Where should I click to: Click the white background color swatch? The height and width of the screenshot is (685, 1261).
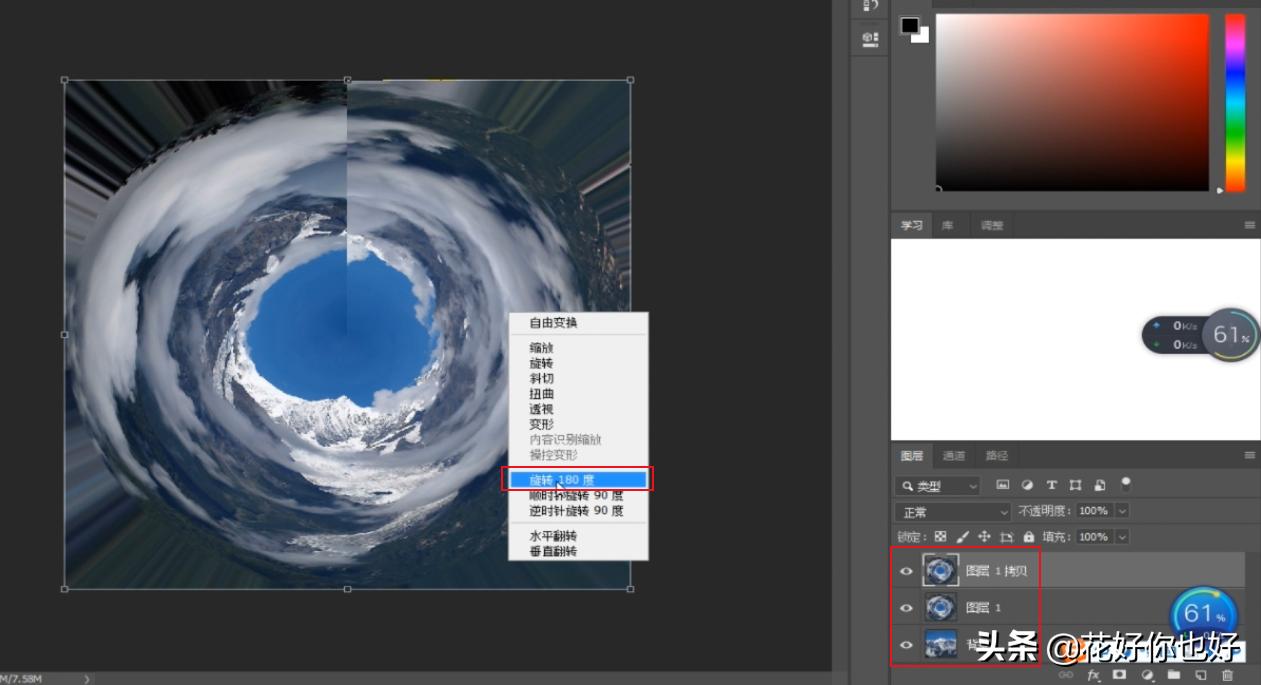click(x=921, y=35)
